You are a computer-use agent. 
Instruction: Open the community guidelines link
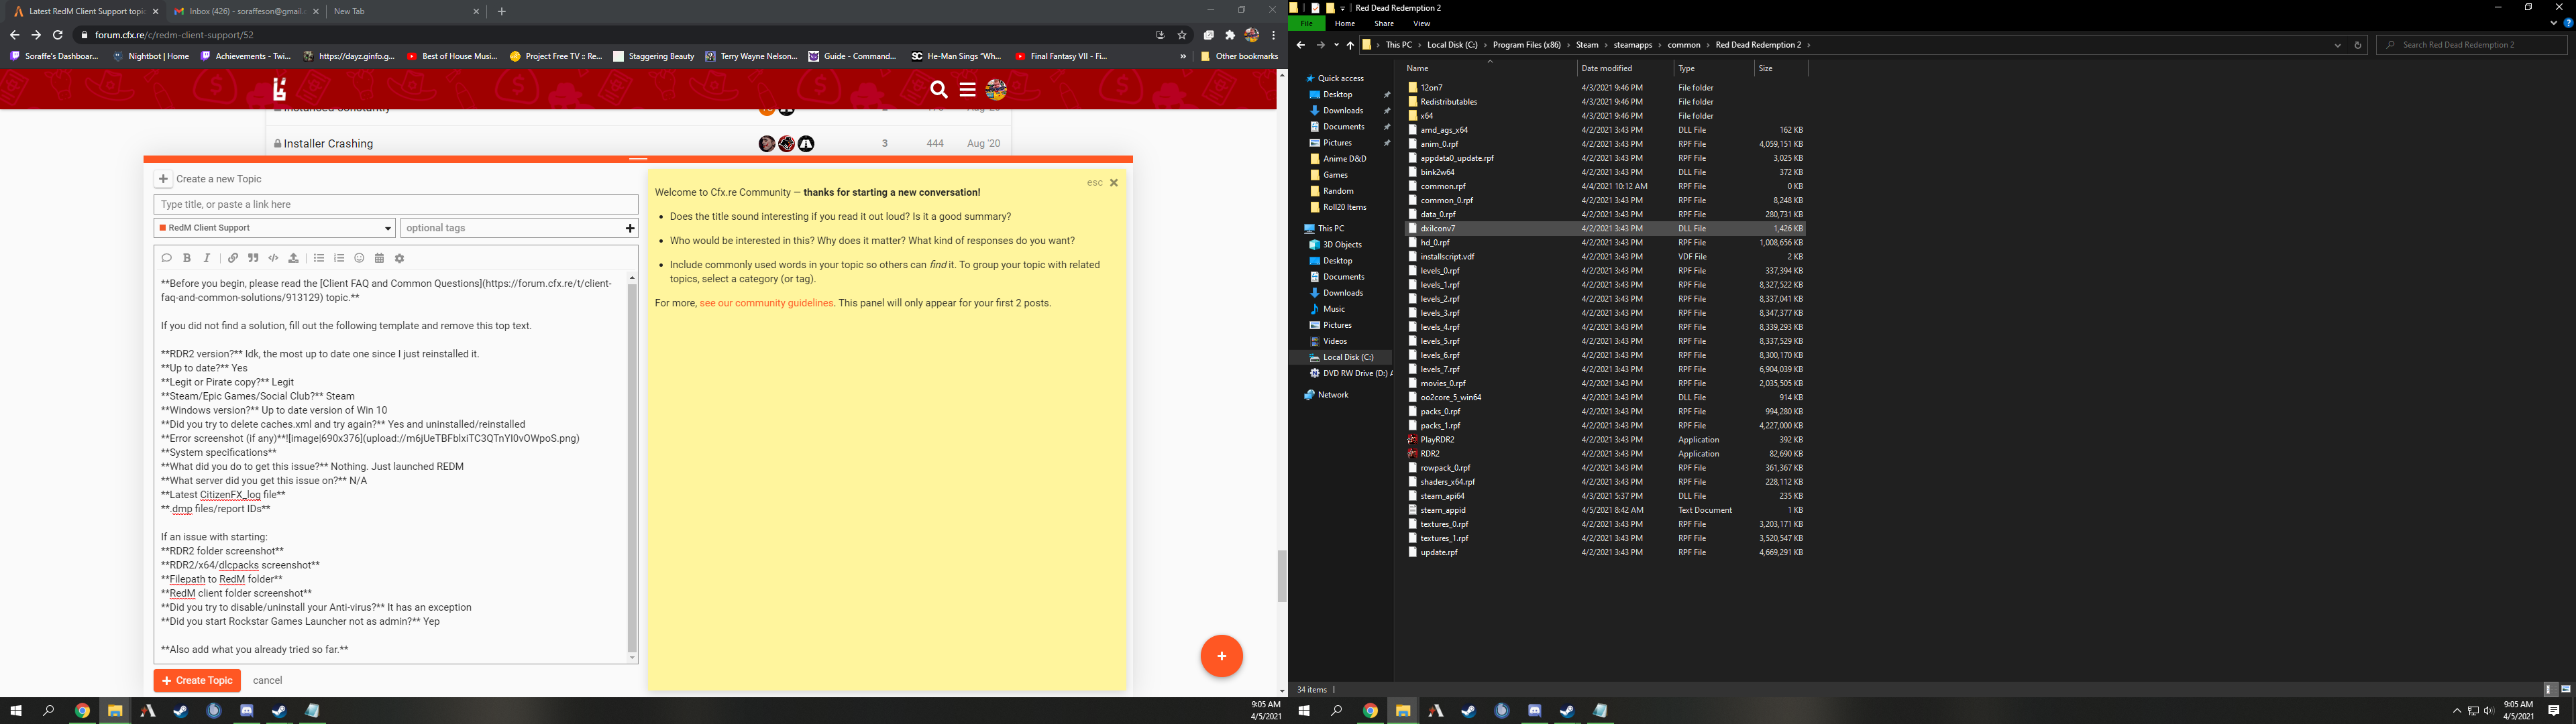pos(766,303)
